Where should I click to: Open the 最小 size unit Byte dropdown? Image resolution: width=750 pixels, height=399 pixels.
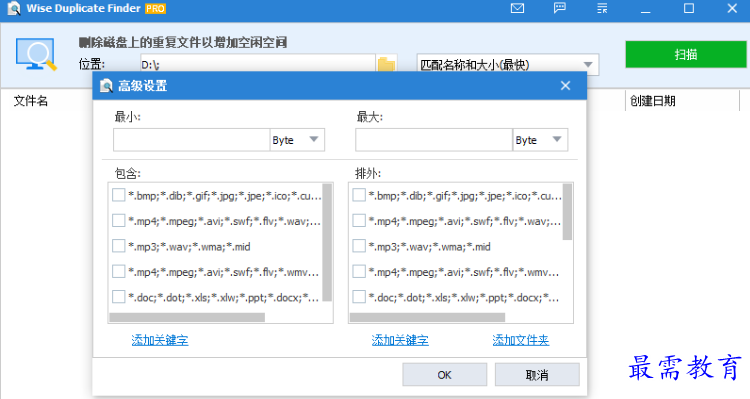(297, 140)
